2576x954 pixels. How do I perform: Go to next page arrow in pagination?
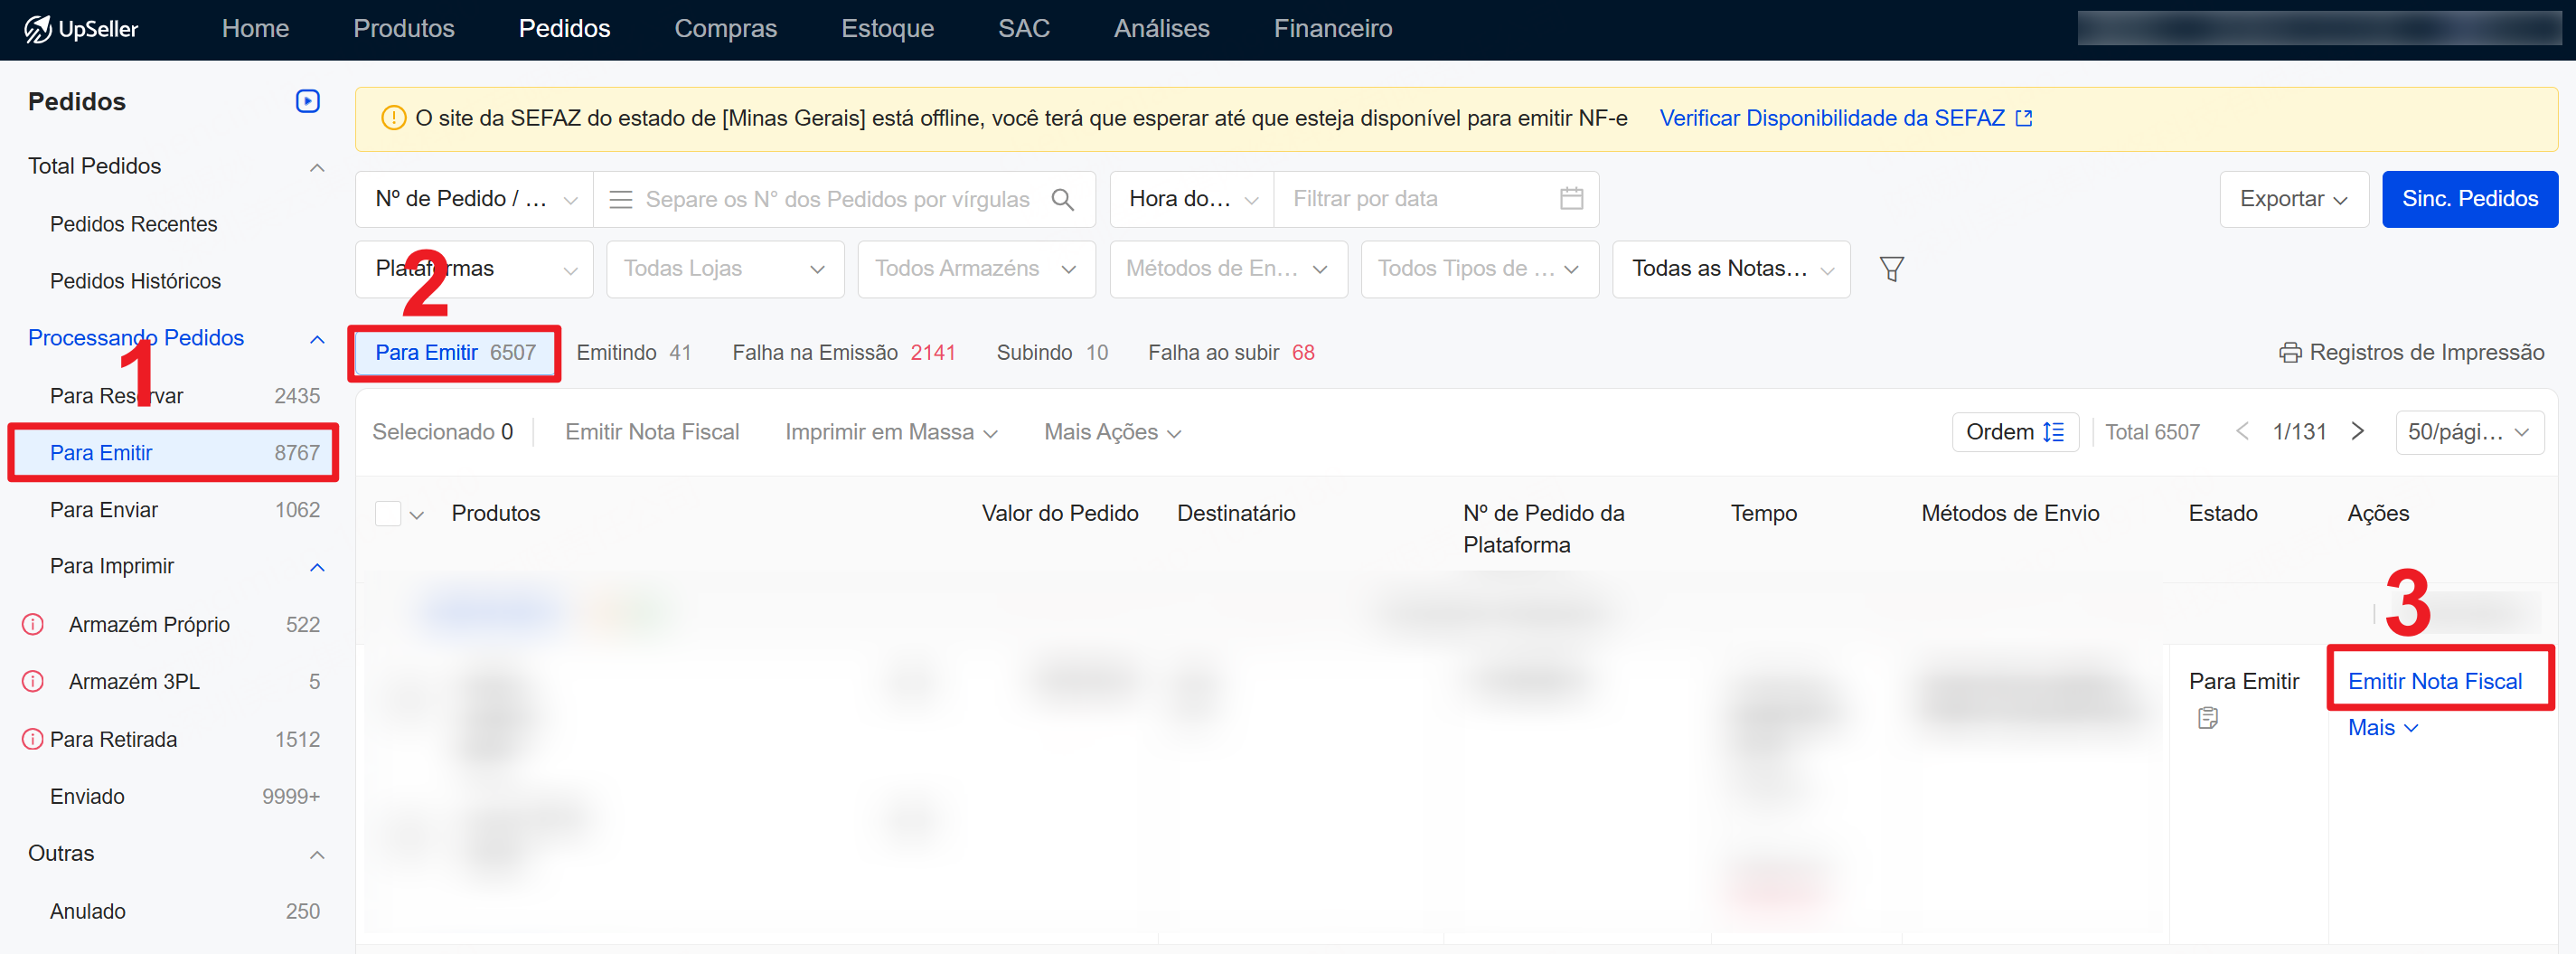point(2357,432)
